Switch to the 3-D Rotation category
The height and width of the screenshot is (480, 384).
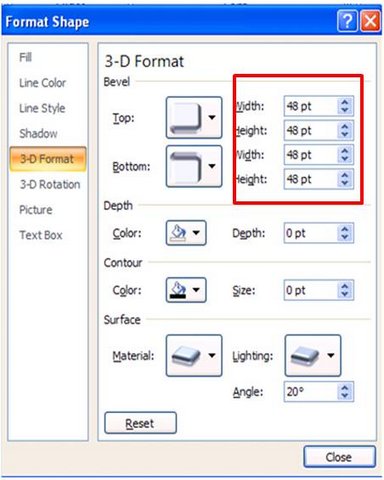click(x=50, y=184)
